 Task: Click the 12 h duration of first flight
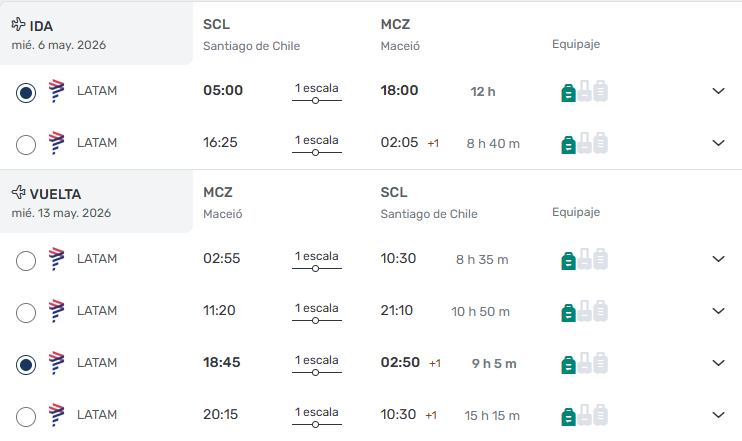point(483,92)
